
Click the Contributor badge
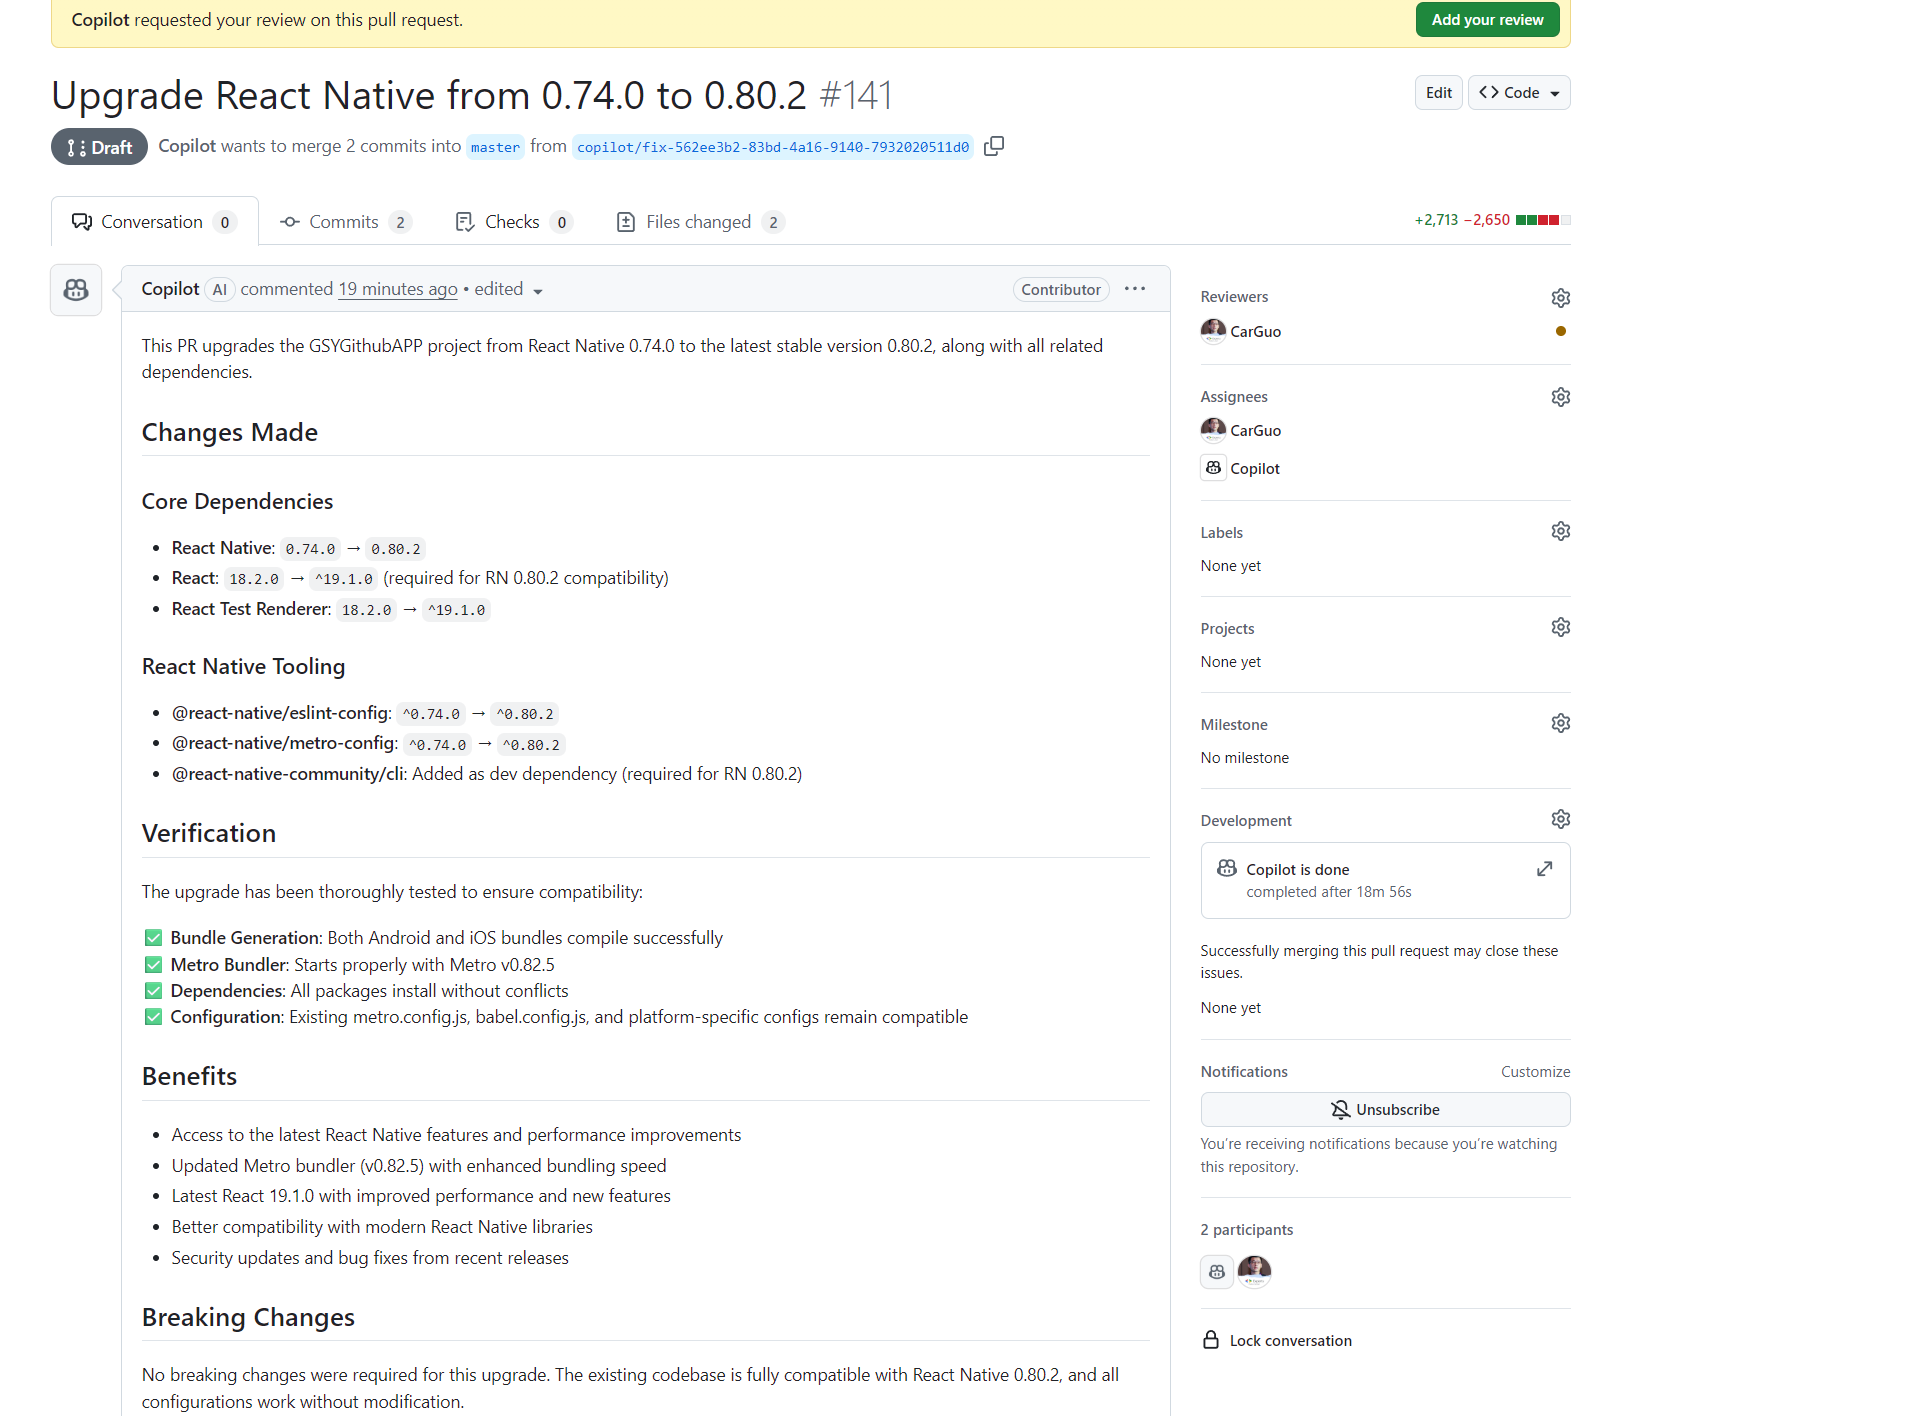pyautogui.click(x=1061, y=289)
